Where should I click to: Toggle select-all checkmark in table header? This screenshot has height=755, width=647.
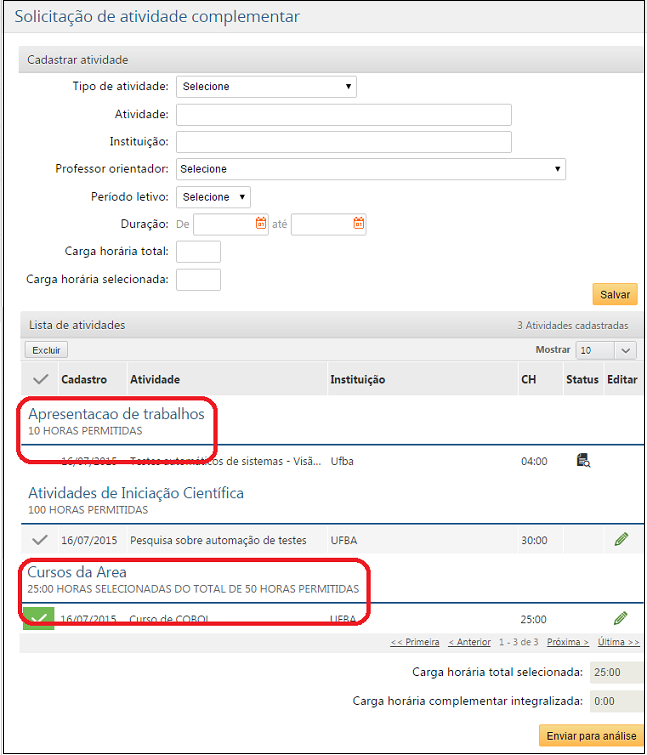pos(40,379)
